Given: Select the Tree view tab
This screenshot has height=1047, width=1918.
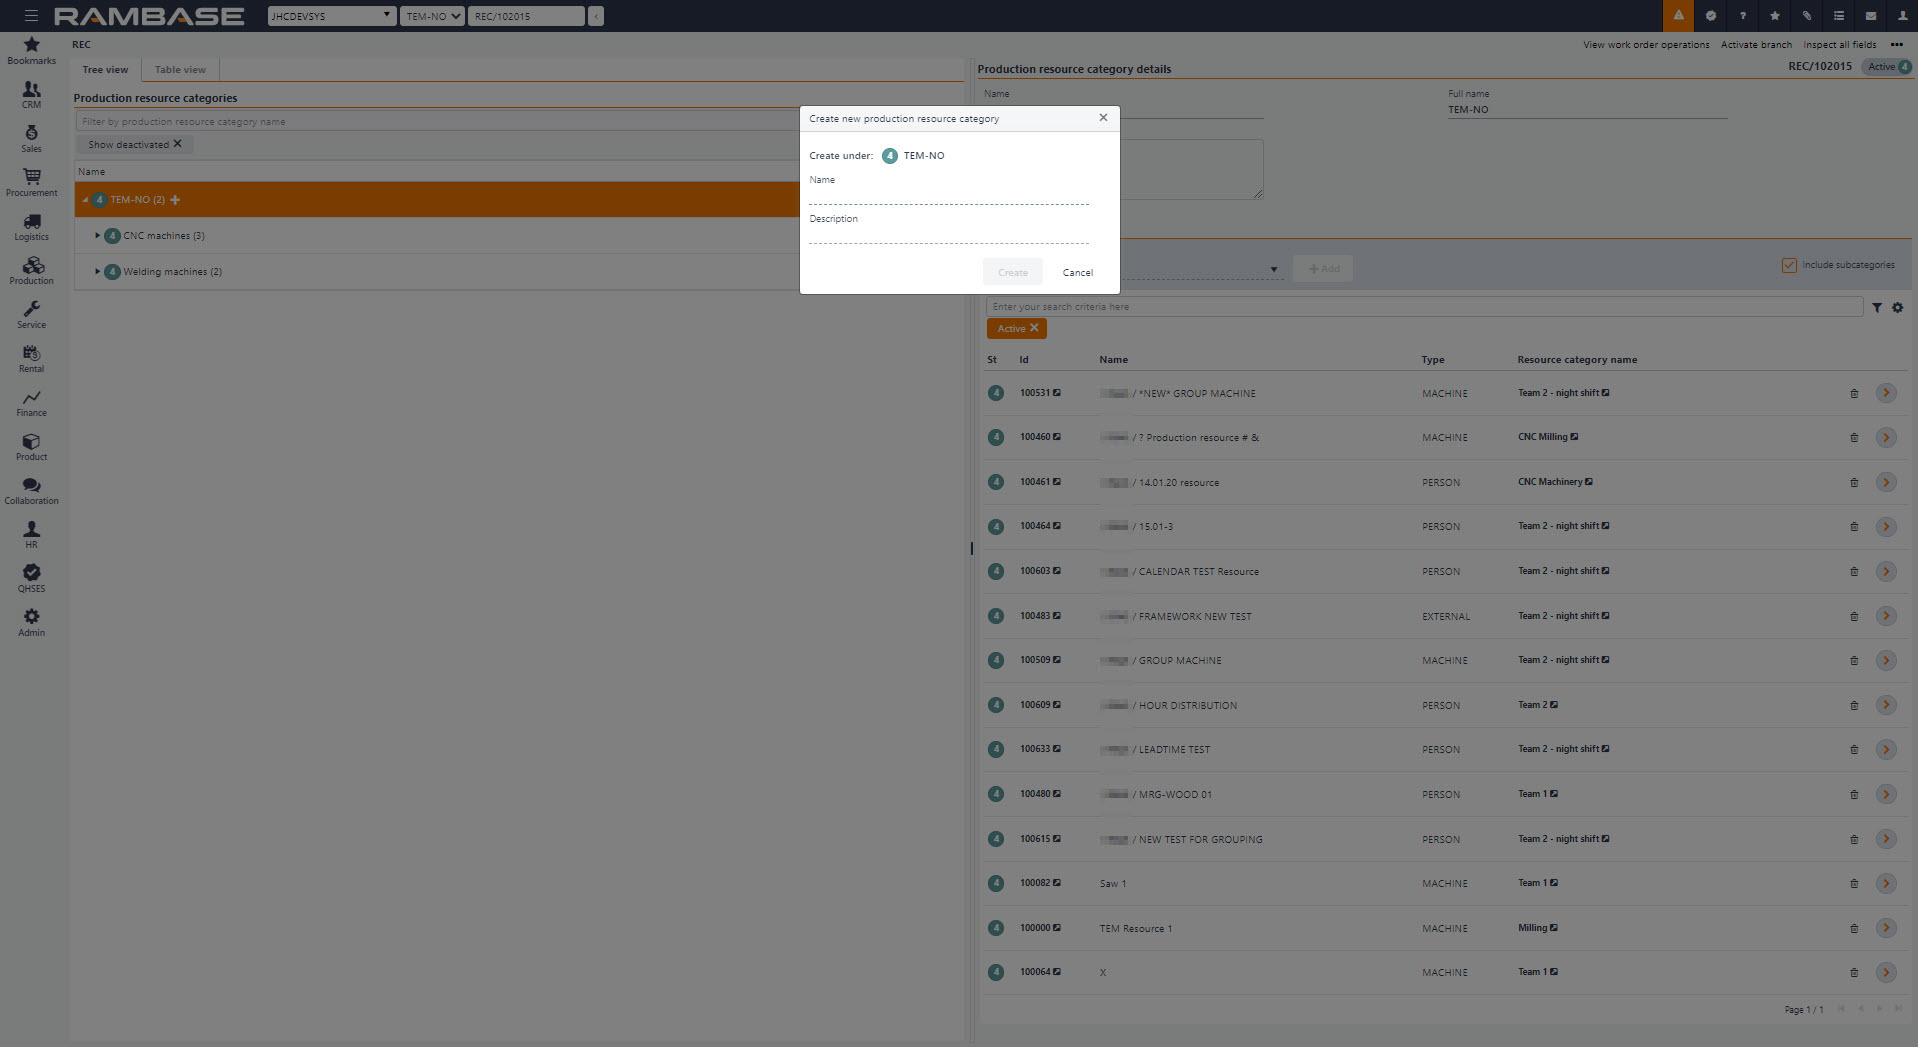Looking at the screenshot, I should pos(105,70).
